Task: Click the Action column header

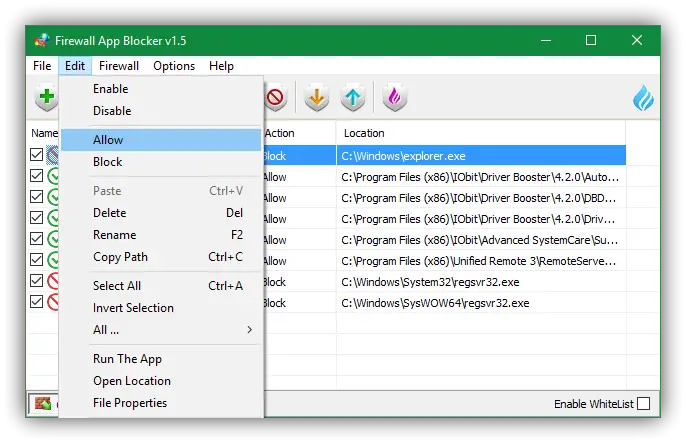Action: (300, 133)
